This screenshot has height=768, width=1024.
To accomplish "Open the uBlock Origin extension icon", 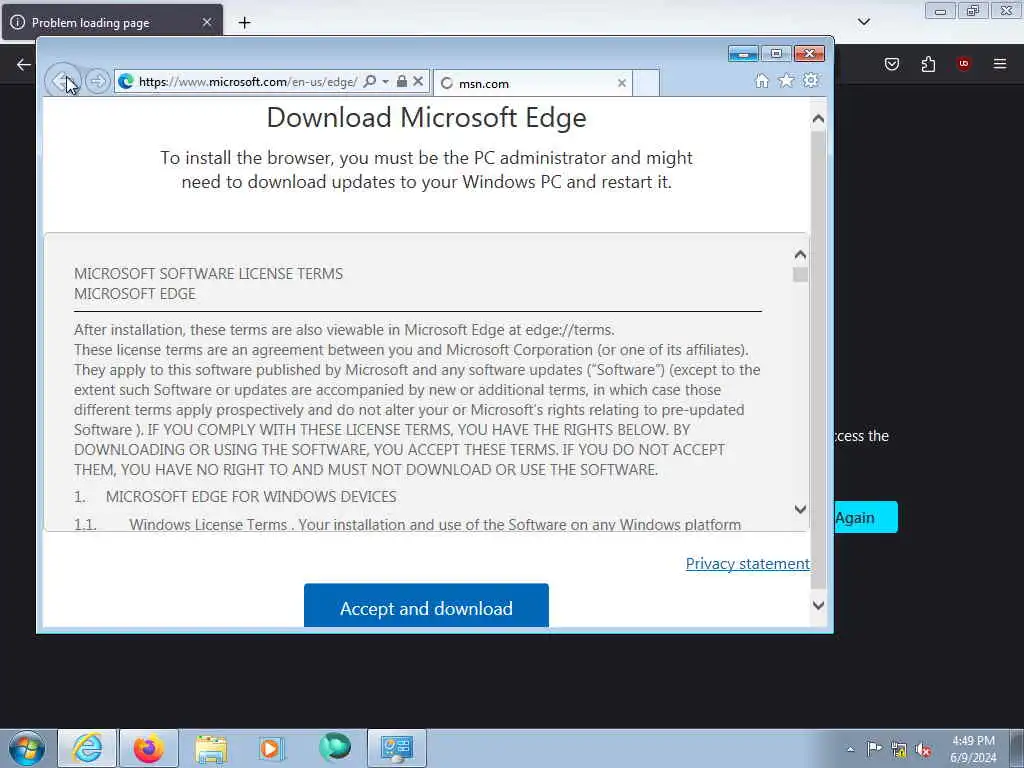I will click(963, 64).
